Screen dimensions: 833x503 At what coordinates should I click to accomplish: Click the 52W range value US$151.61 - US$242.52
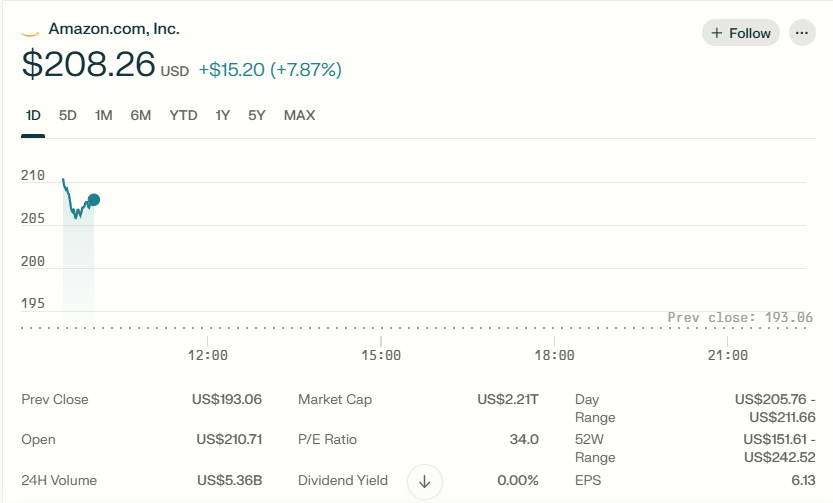pyautogui.click(x=779, y=449)
